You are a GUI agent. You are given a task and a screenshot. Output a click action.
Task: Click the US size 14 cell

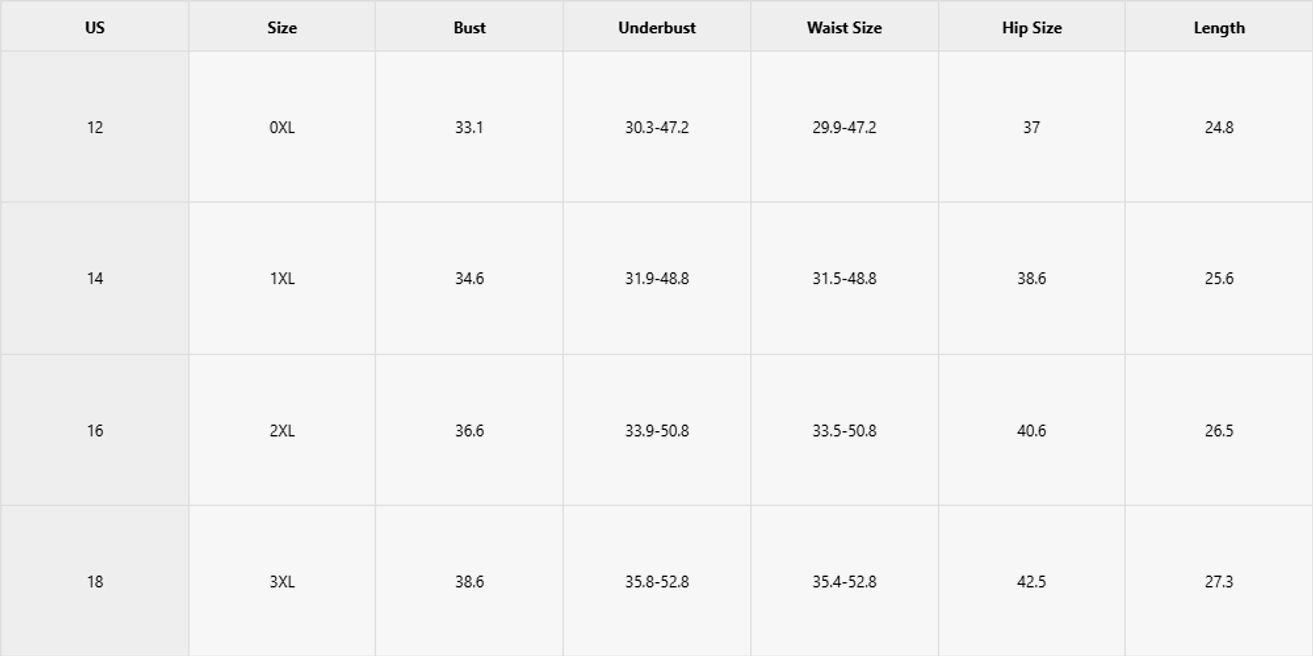click(x=95, y=279)
